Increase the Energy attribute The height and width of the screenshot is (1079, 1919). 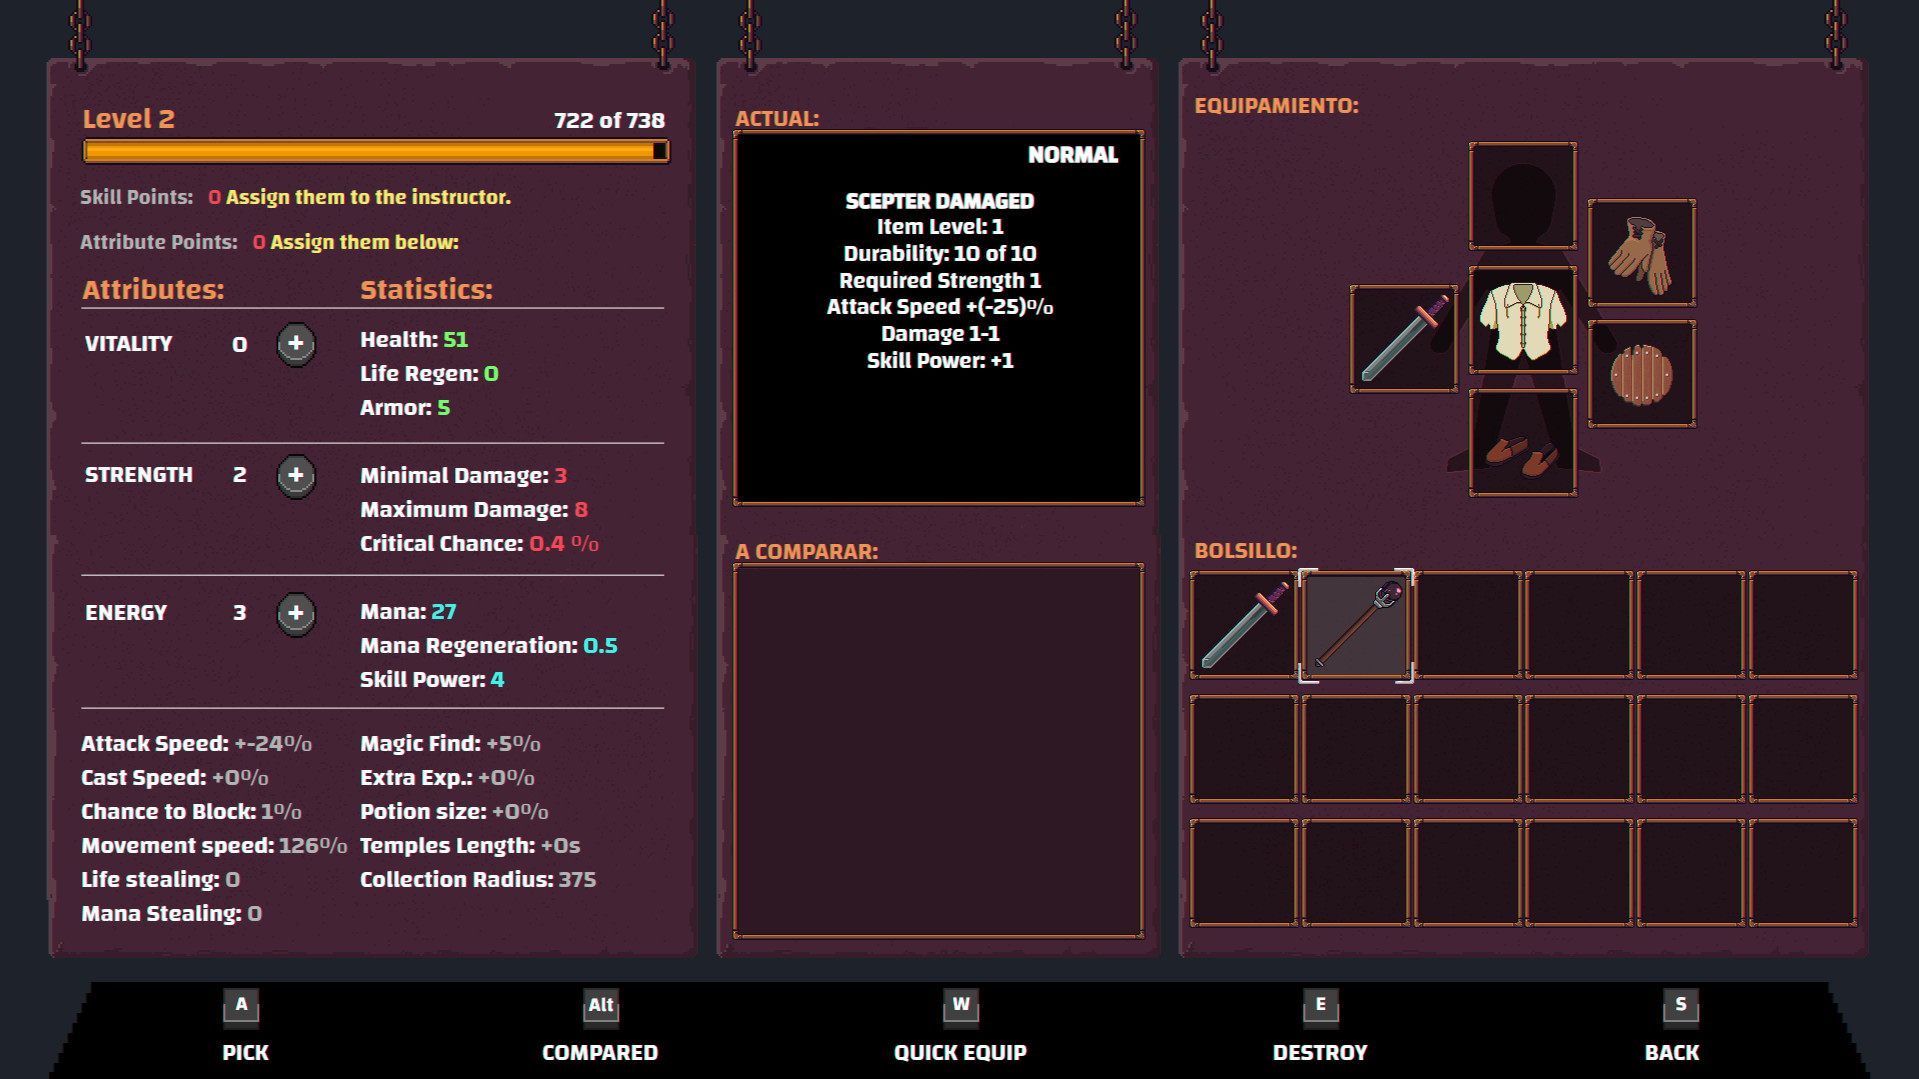[296, 614]
